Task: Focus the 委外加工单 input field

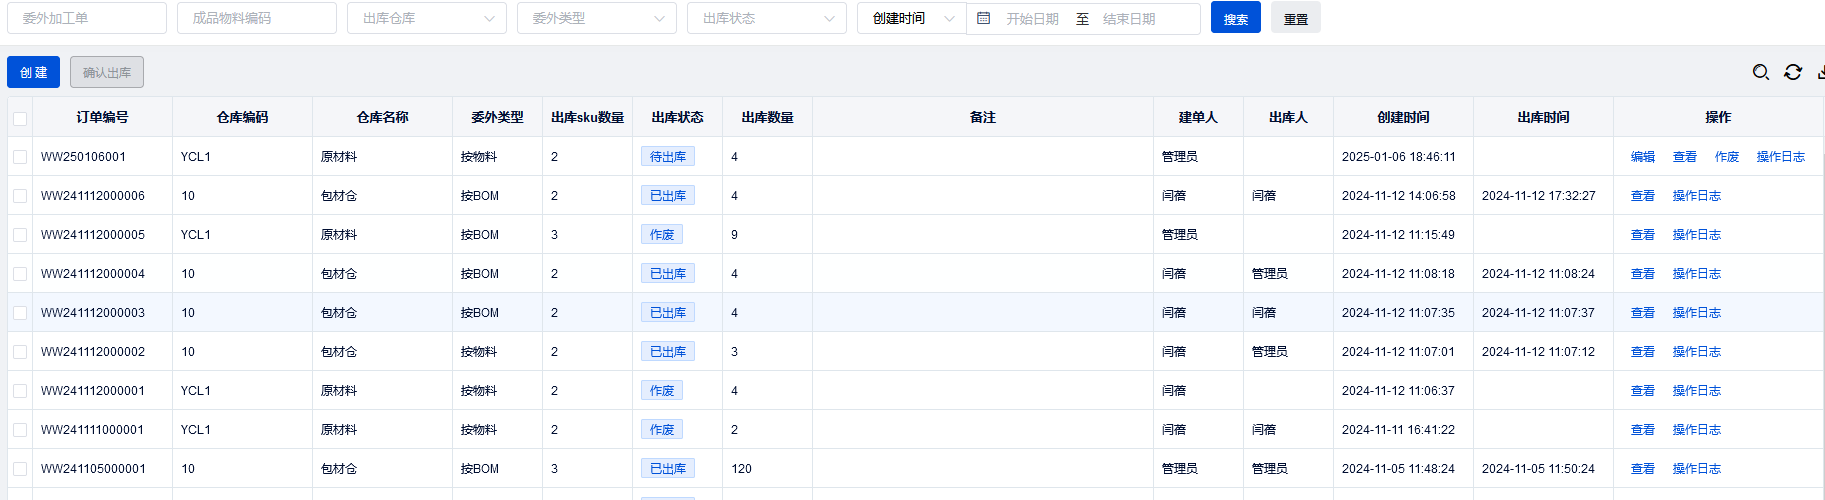Action: click(x=87, y=18)
